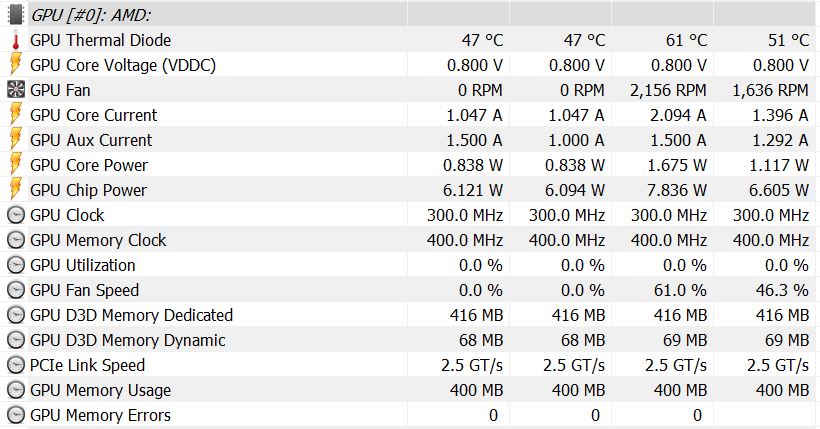Select the GPU Memory Usage sensor label
This screenshot has width=820, height=429.
pyautogui.click(x=100, y=390)
